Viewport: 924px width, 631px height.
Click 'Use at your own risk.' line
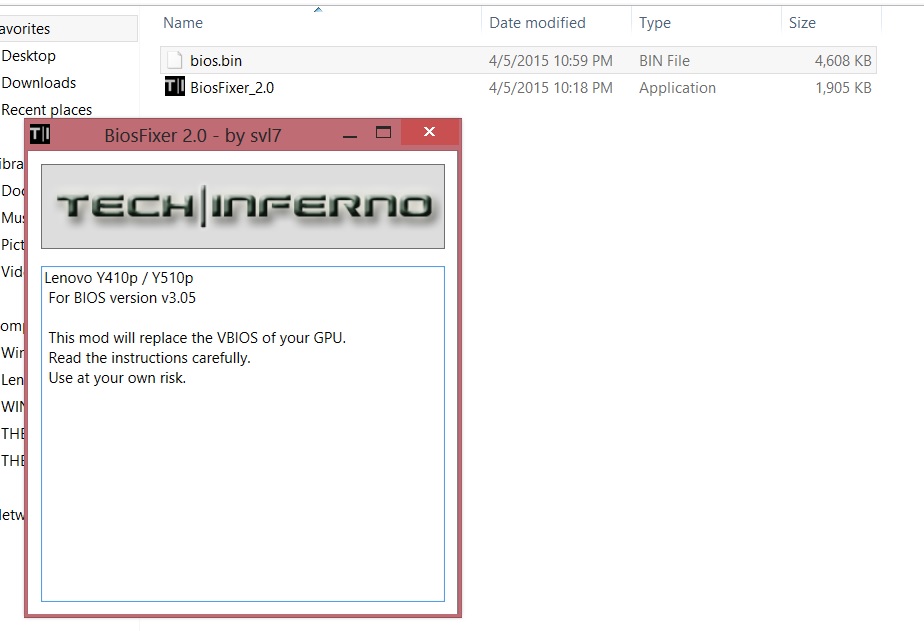(117, 378)
